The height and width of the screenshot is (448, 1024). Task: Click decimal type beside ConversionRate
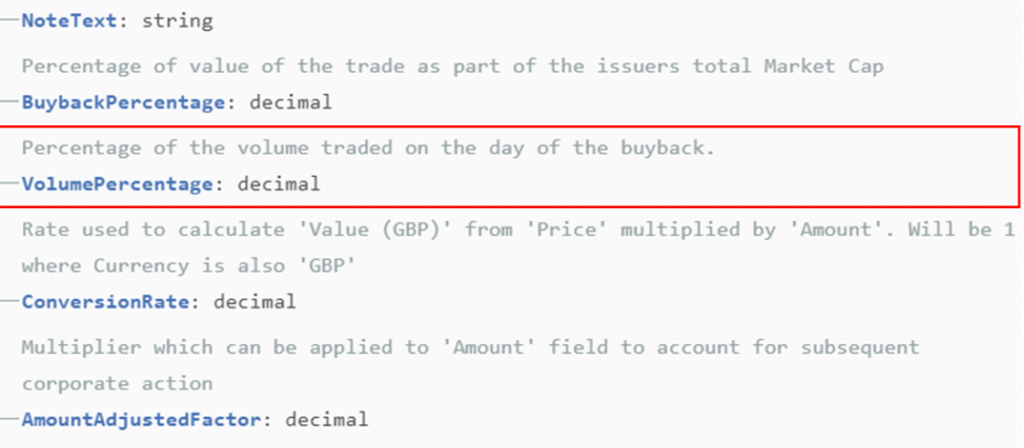(255, 301)
